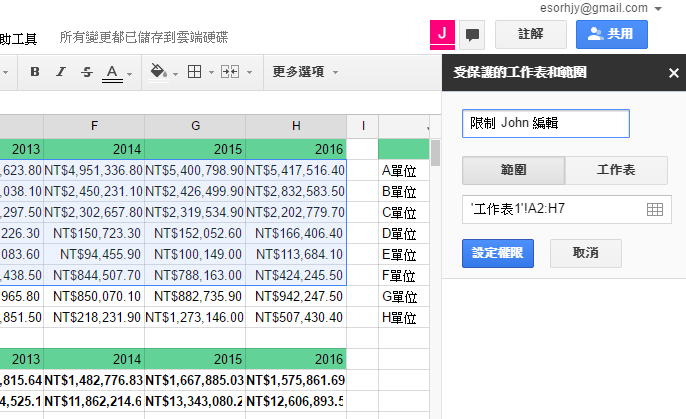Click cell NT$5,417,516.40
The width and height of the screenshot is (686, 419).
pyautogui.click(x=296, y=170)
